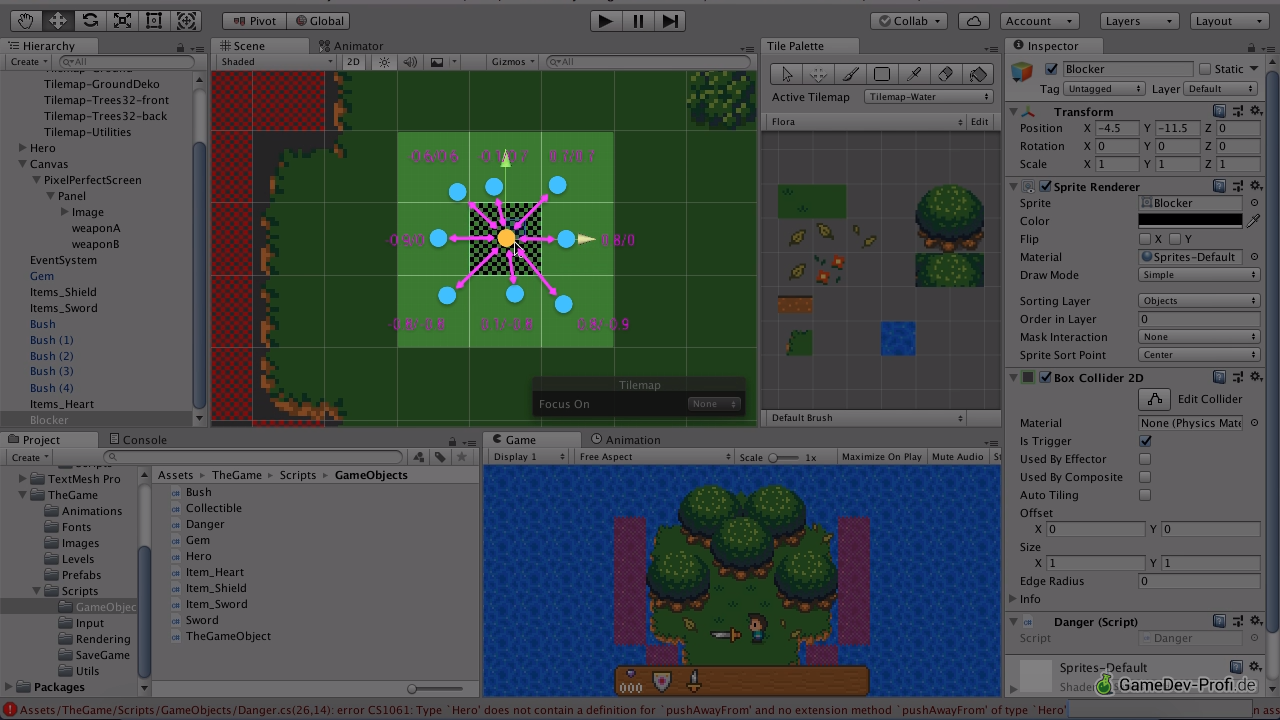The height and width of the screenshot is (720, 1280).
Task: Check Flip X on Sprite Renderer
Action: click(x=1145, y=239)
